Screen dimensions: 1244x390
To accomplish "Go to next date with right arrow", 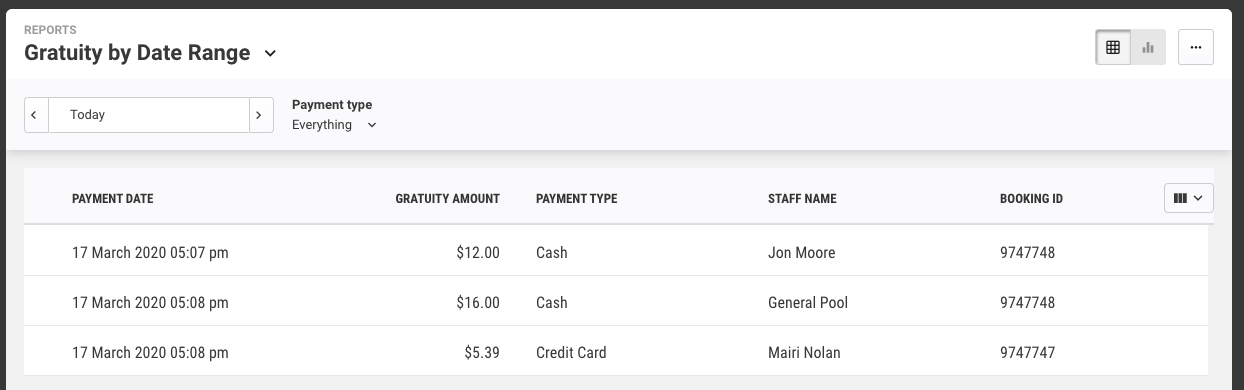I will 261,115.
